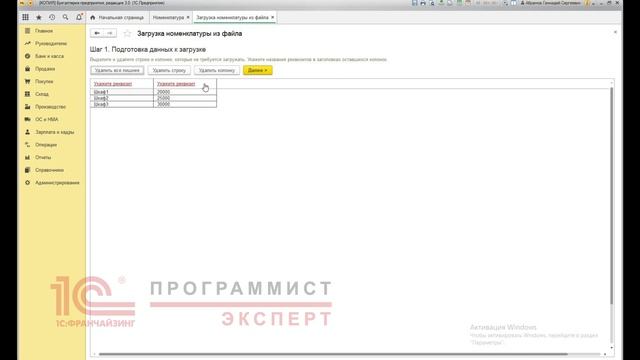
Task: Open the notifications bell icon
Action: click(x=79, y=17)
